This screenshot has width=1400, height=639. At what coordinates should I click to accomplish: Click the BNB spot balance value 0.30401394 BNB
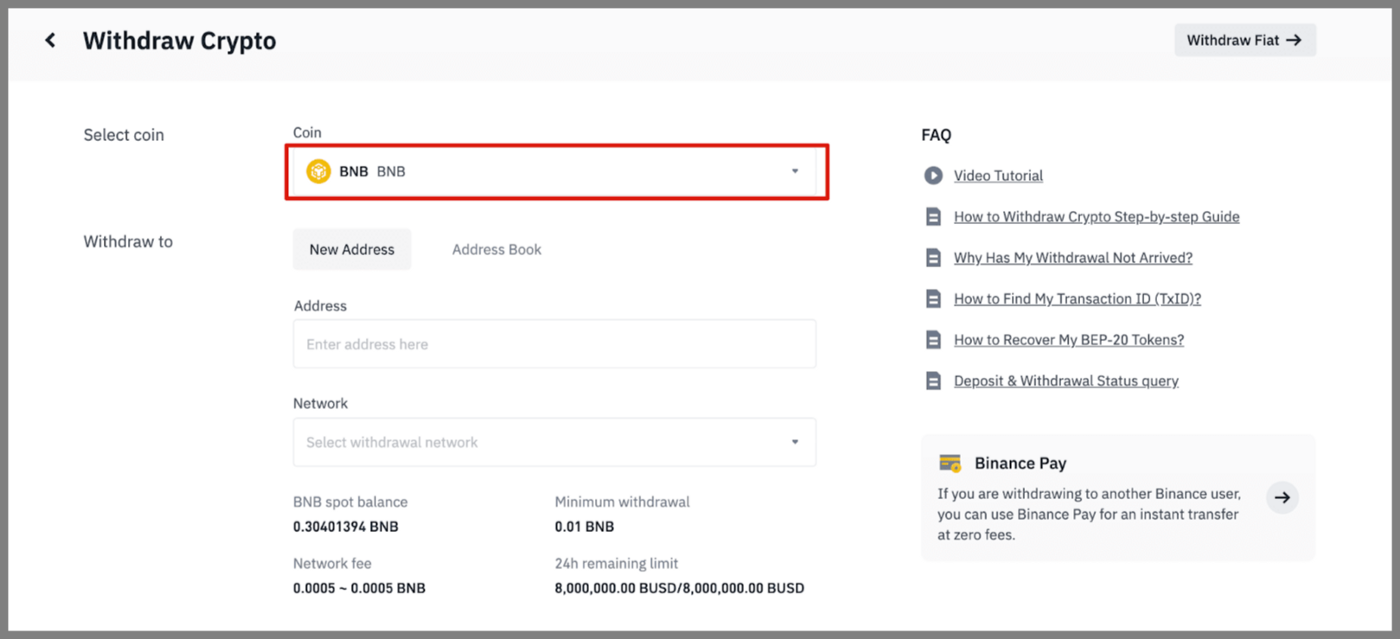[x=346, y=527]
